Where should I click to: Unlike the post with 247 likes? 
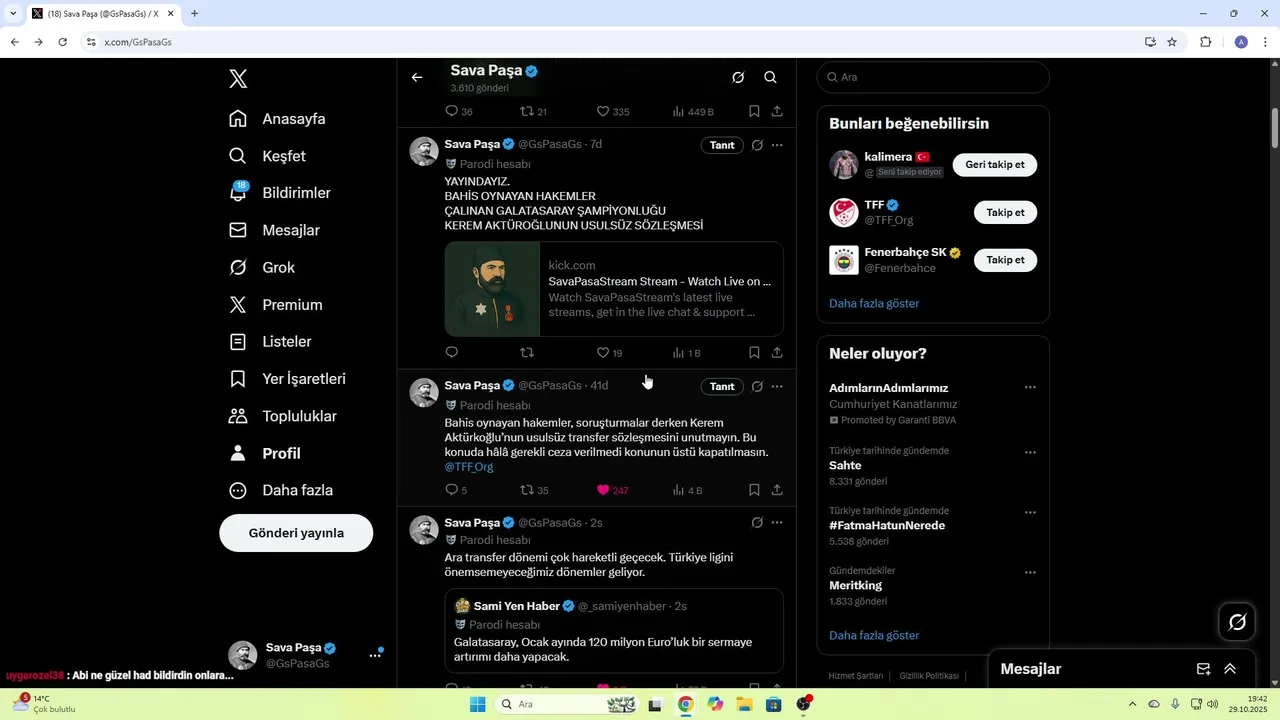pyautogui.click(x=613, y=490)
